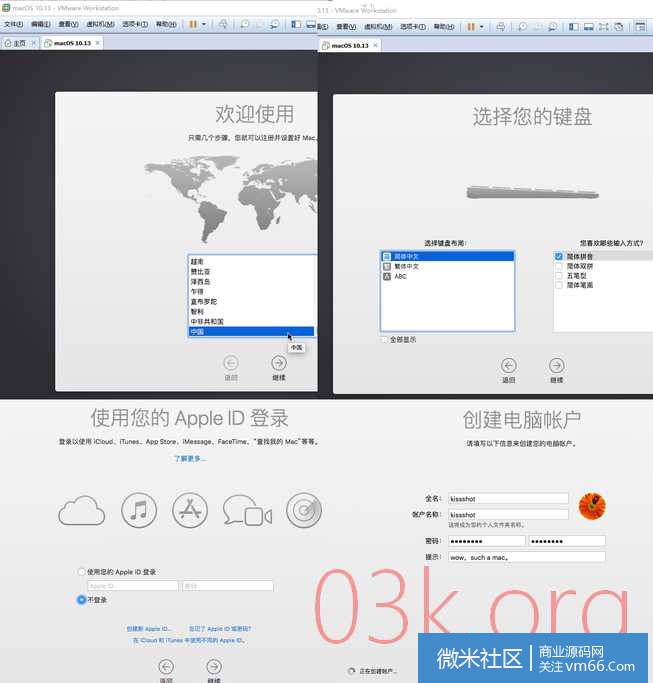This screenshot has width=653, height=683.
Task: Open 虚拟机(M) menu in the keyboard-screen VMware window
Action: click(378, 27)
